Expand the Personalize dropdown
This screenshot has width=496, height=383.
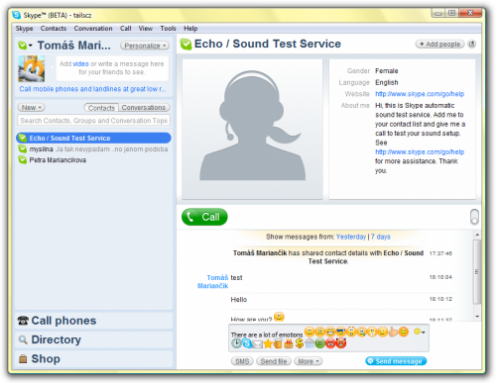[x=145, y=46]
